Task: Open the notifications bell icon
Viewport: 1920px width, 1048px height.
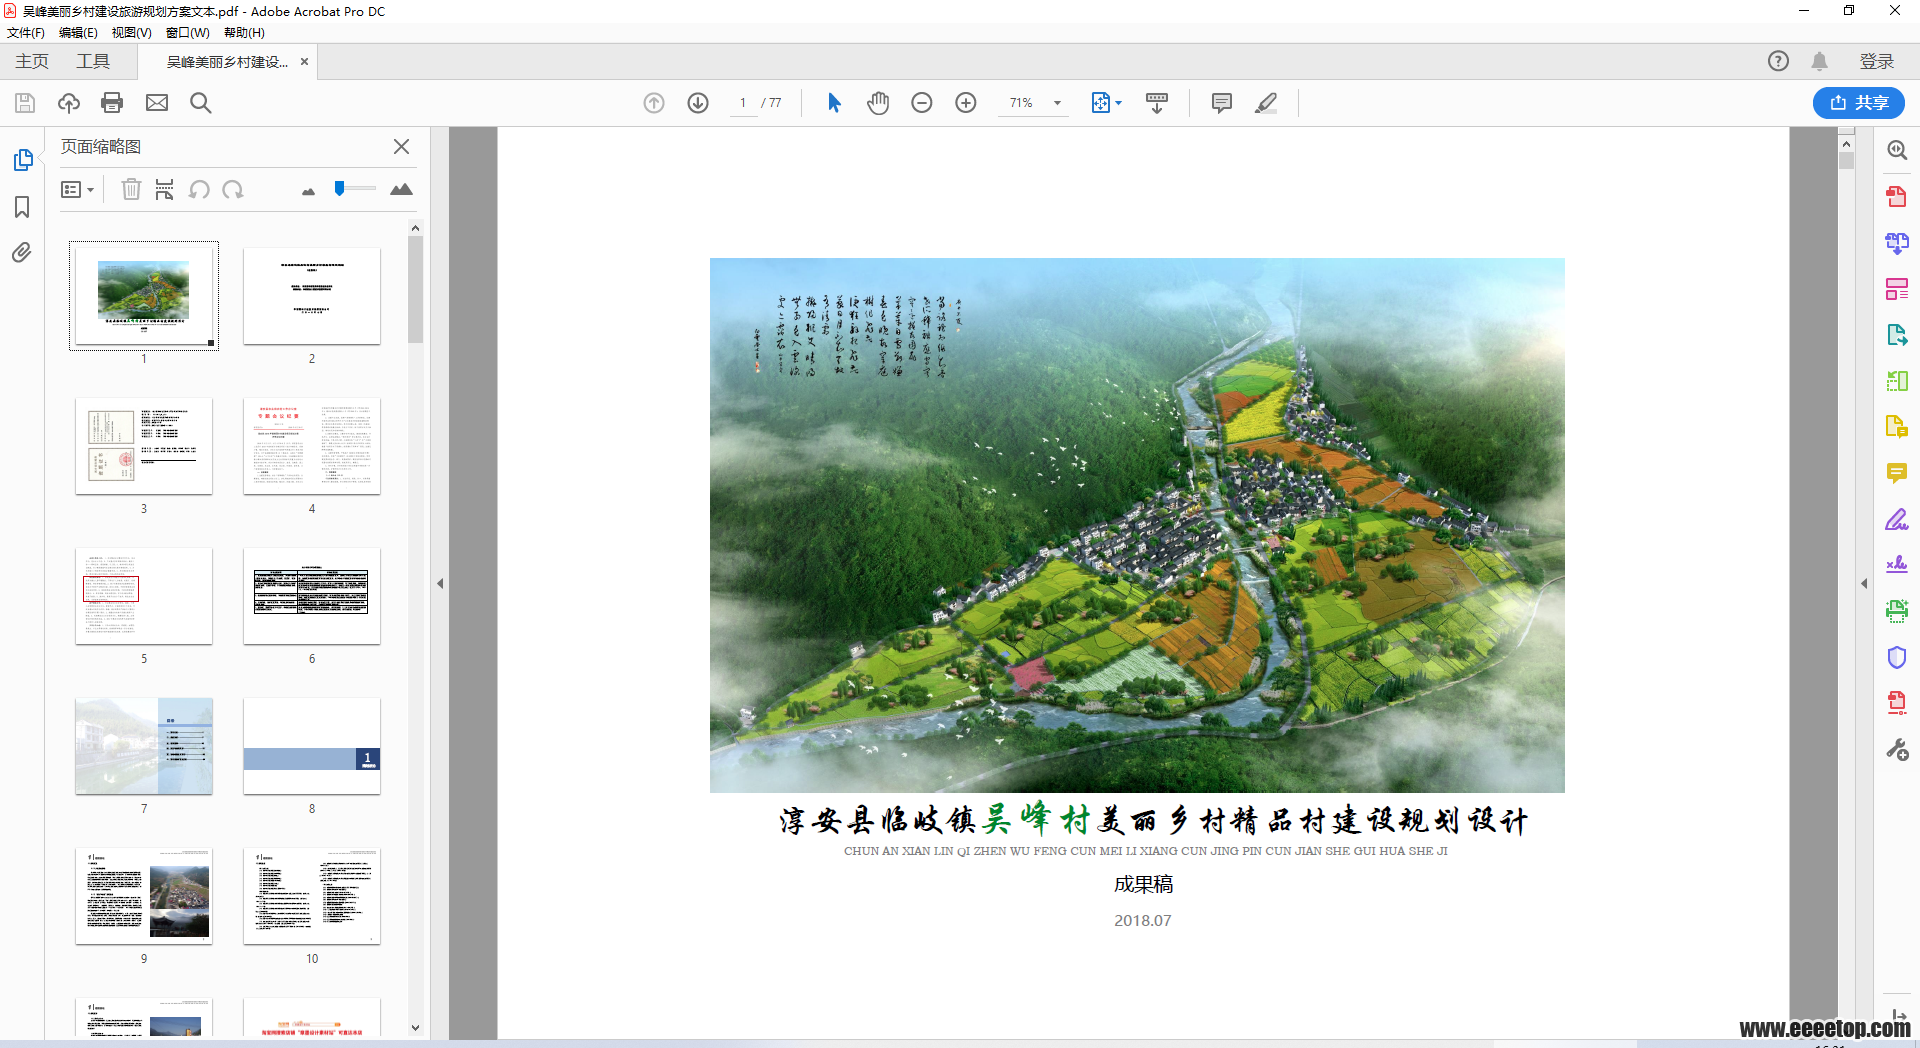Action: click(x=1819, y=61)
